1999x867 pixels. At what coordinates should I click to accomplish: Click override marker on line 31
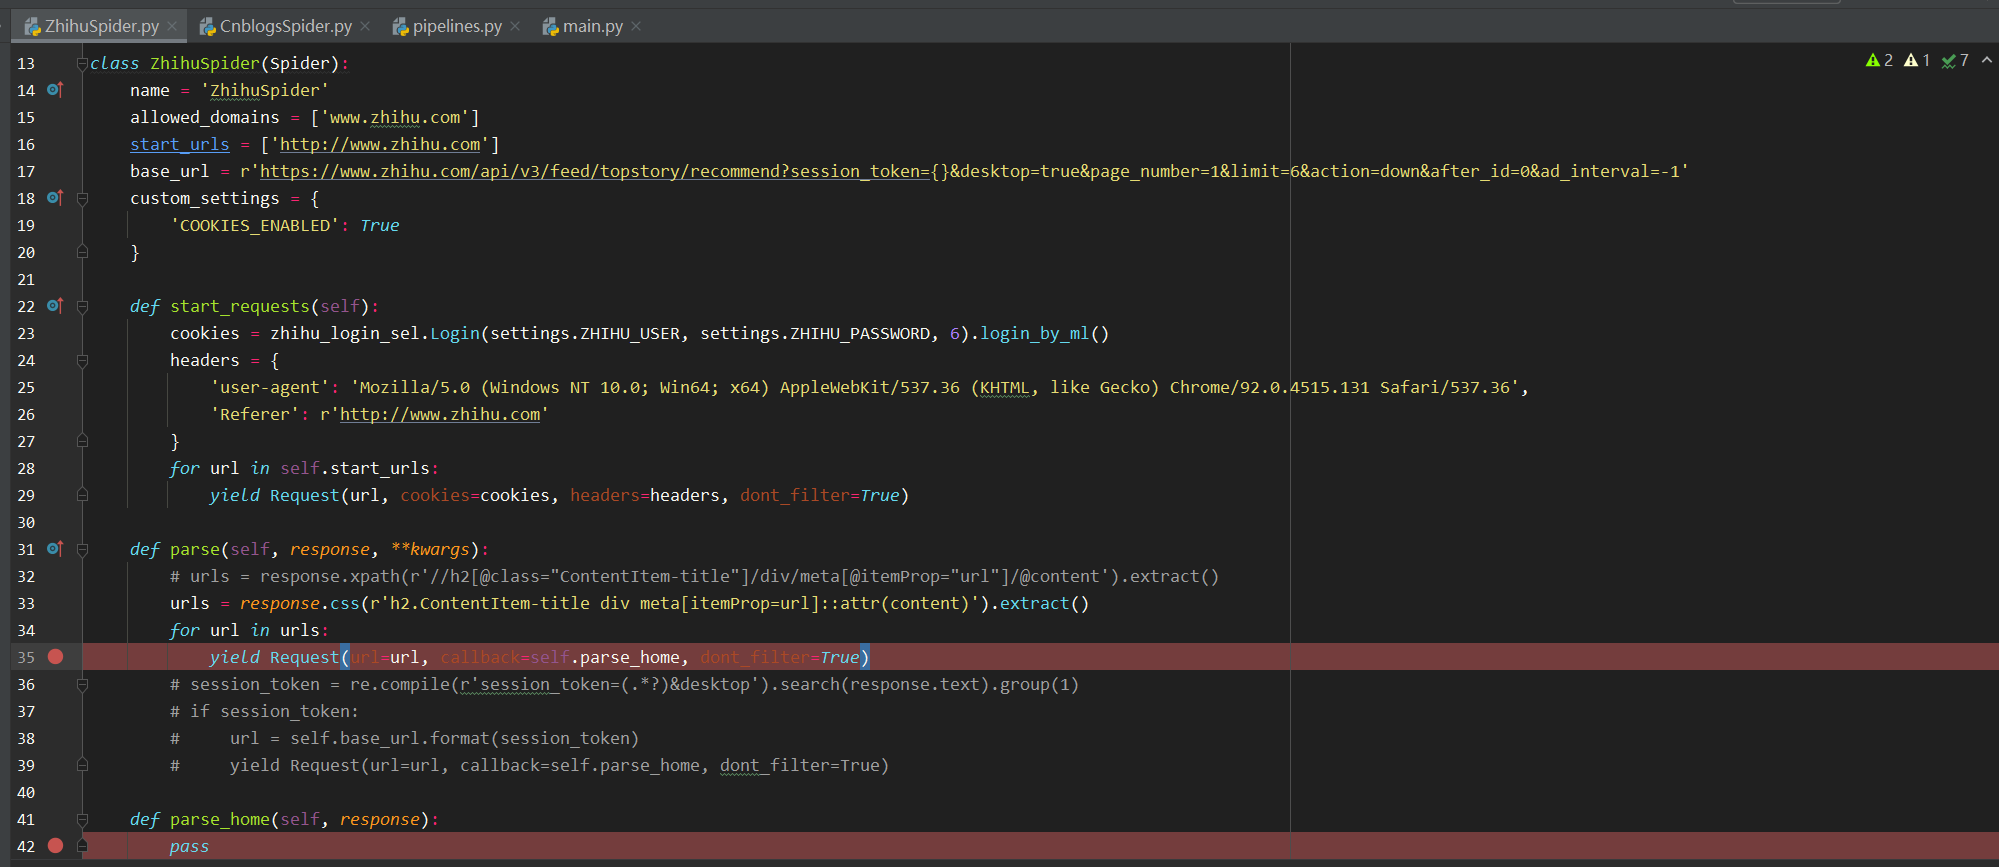(55, 549)
